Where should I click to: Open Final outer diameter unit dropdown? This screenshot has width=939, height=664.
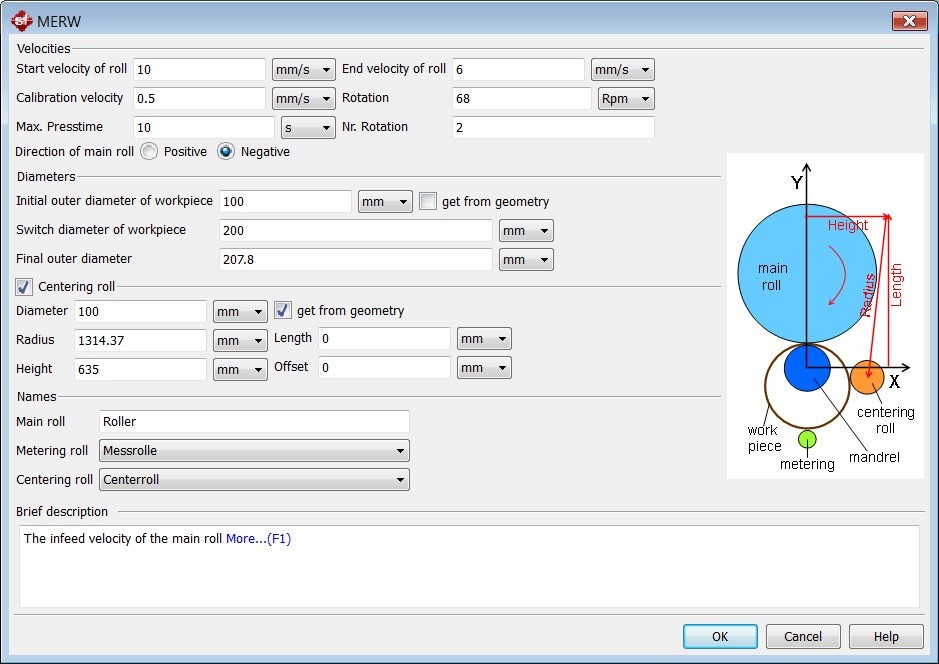pyautogui.click(x=526, y=260)
